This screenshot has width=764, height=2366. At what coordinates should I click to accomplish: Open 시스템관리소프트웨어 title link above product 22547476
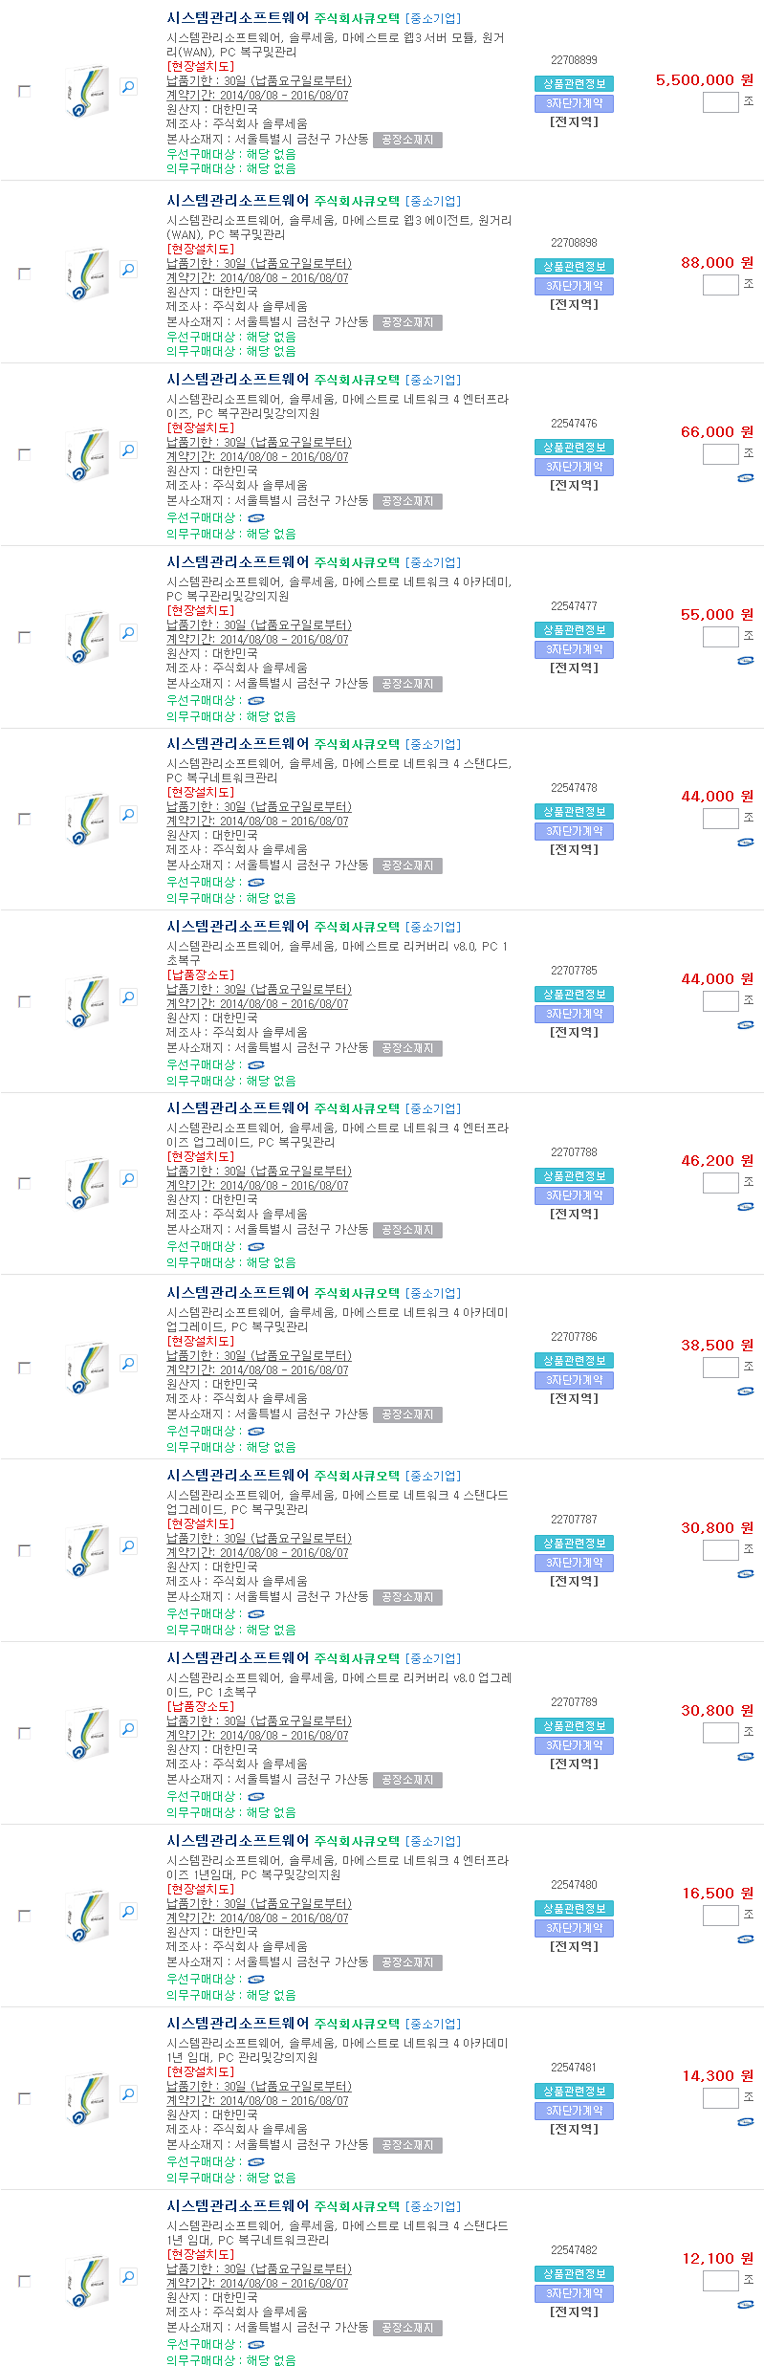(x=238, y=380)
